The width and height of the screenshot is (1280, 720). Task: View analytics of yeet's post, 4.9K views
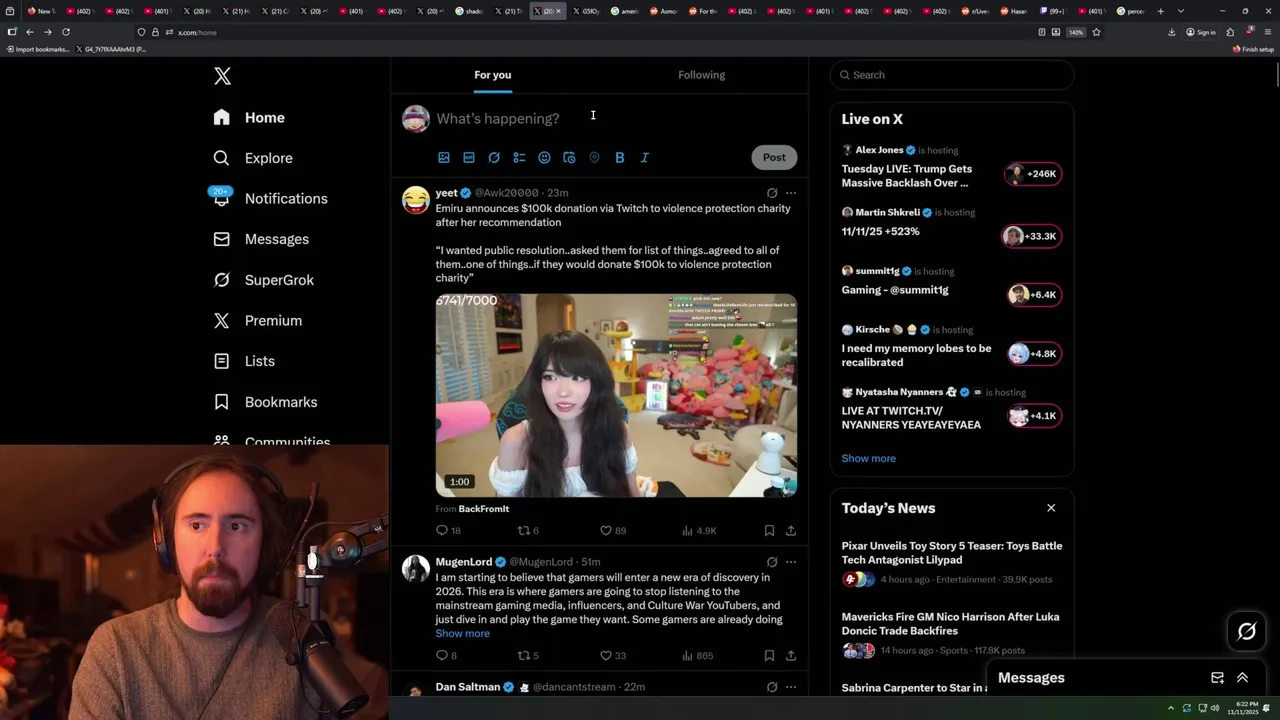coord(699,531)
